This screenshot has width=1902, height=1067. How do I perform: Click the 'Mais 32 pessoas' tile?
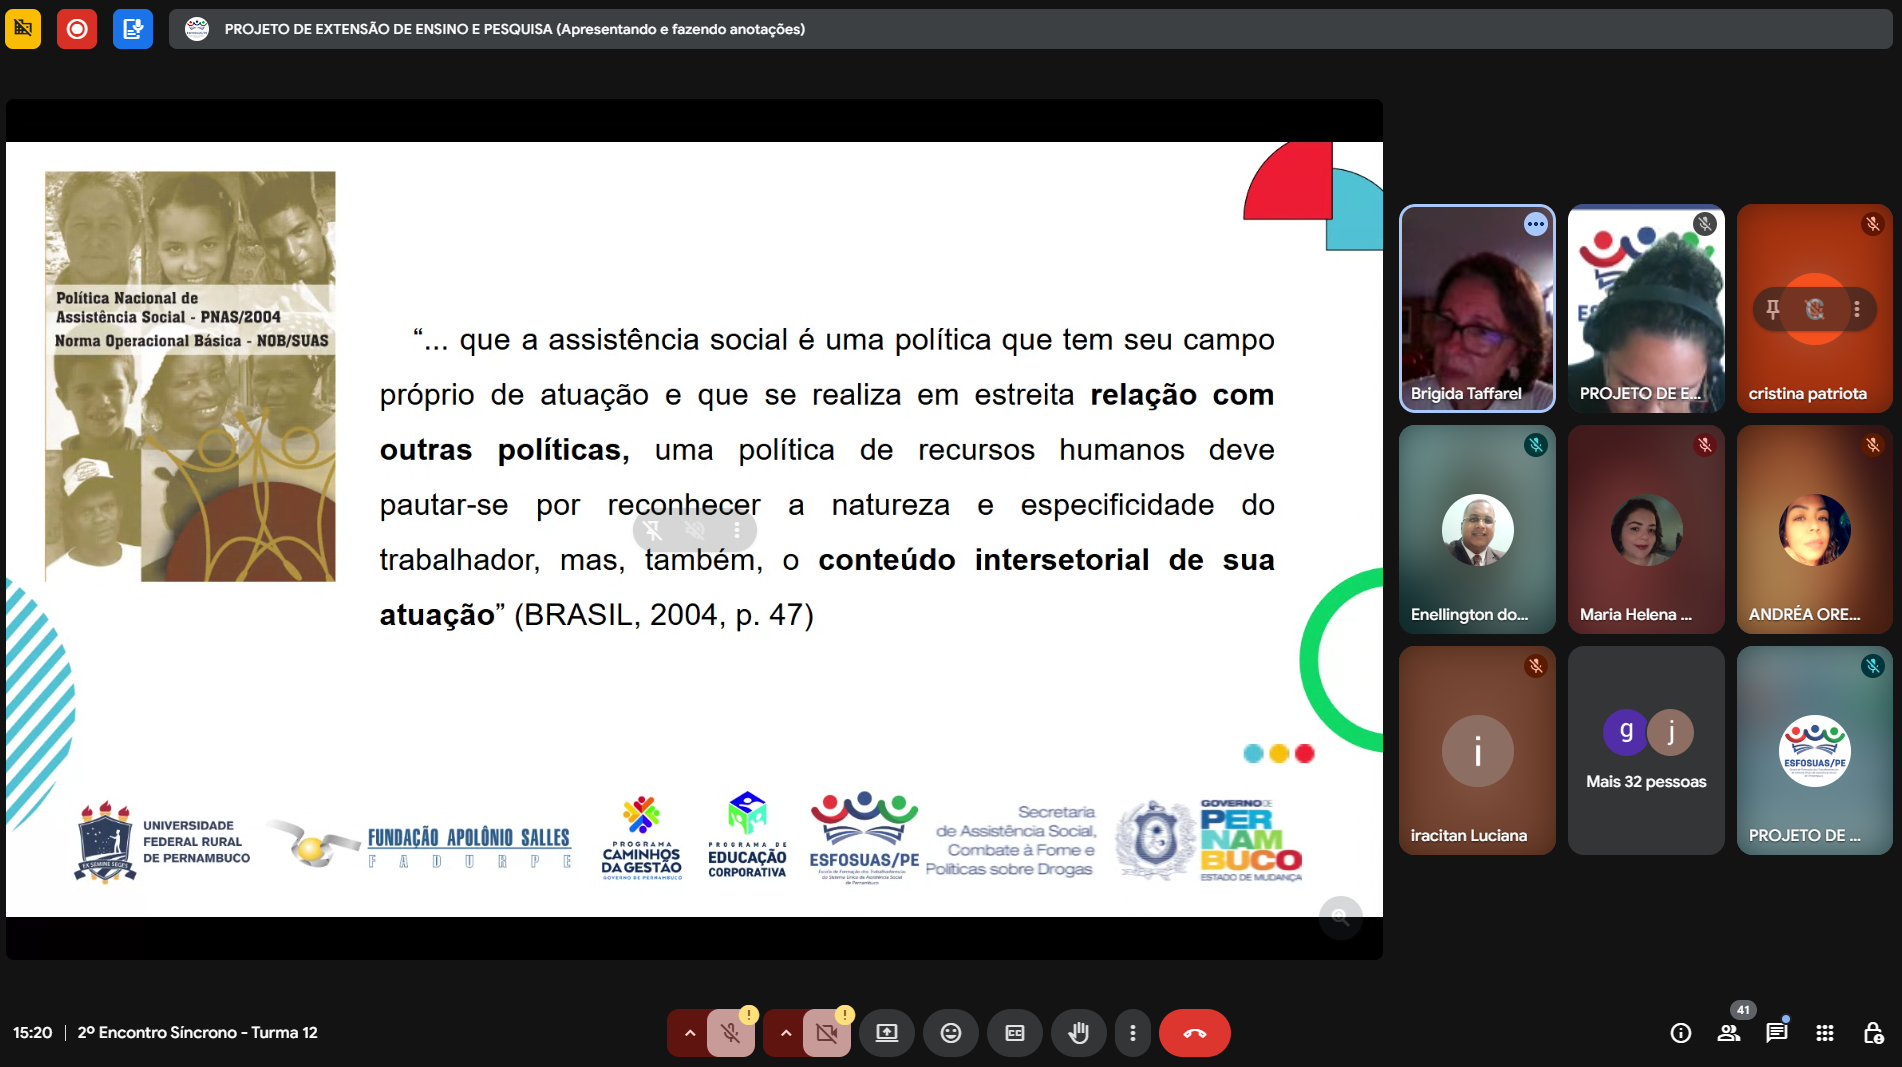pos(1646,750)
